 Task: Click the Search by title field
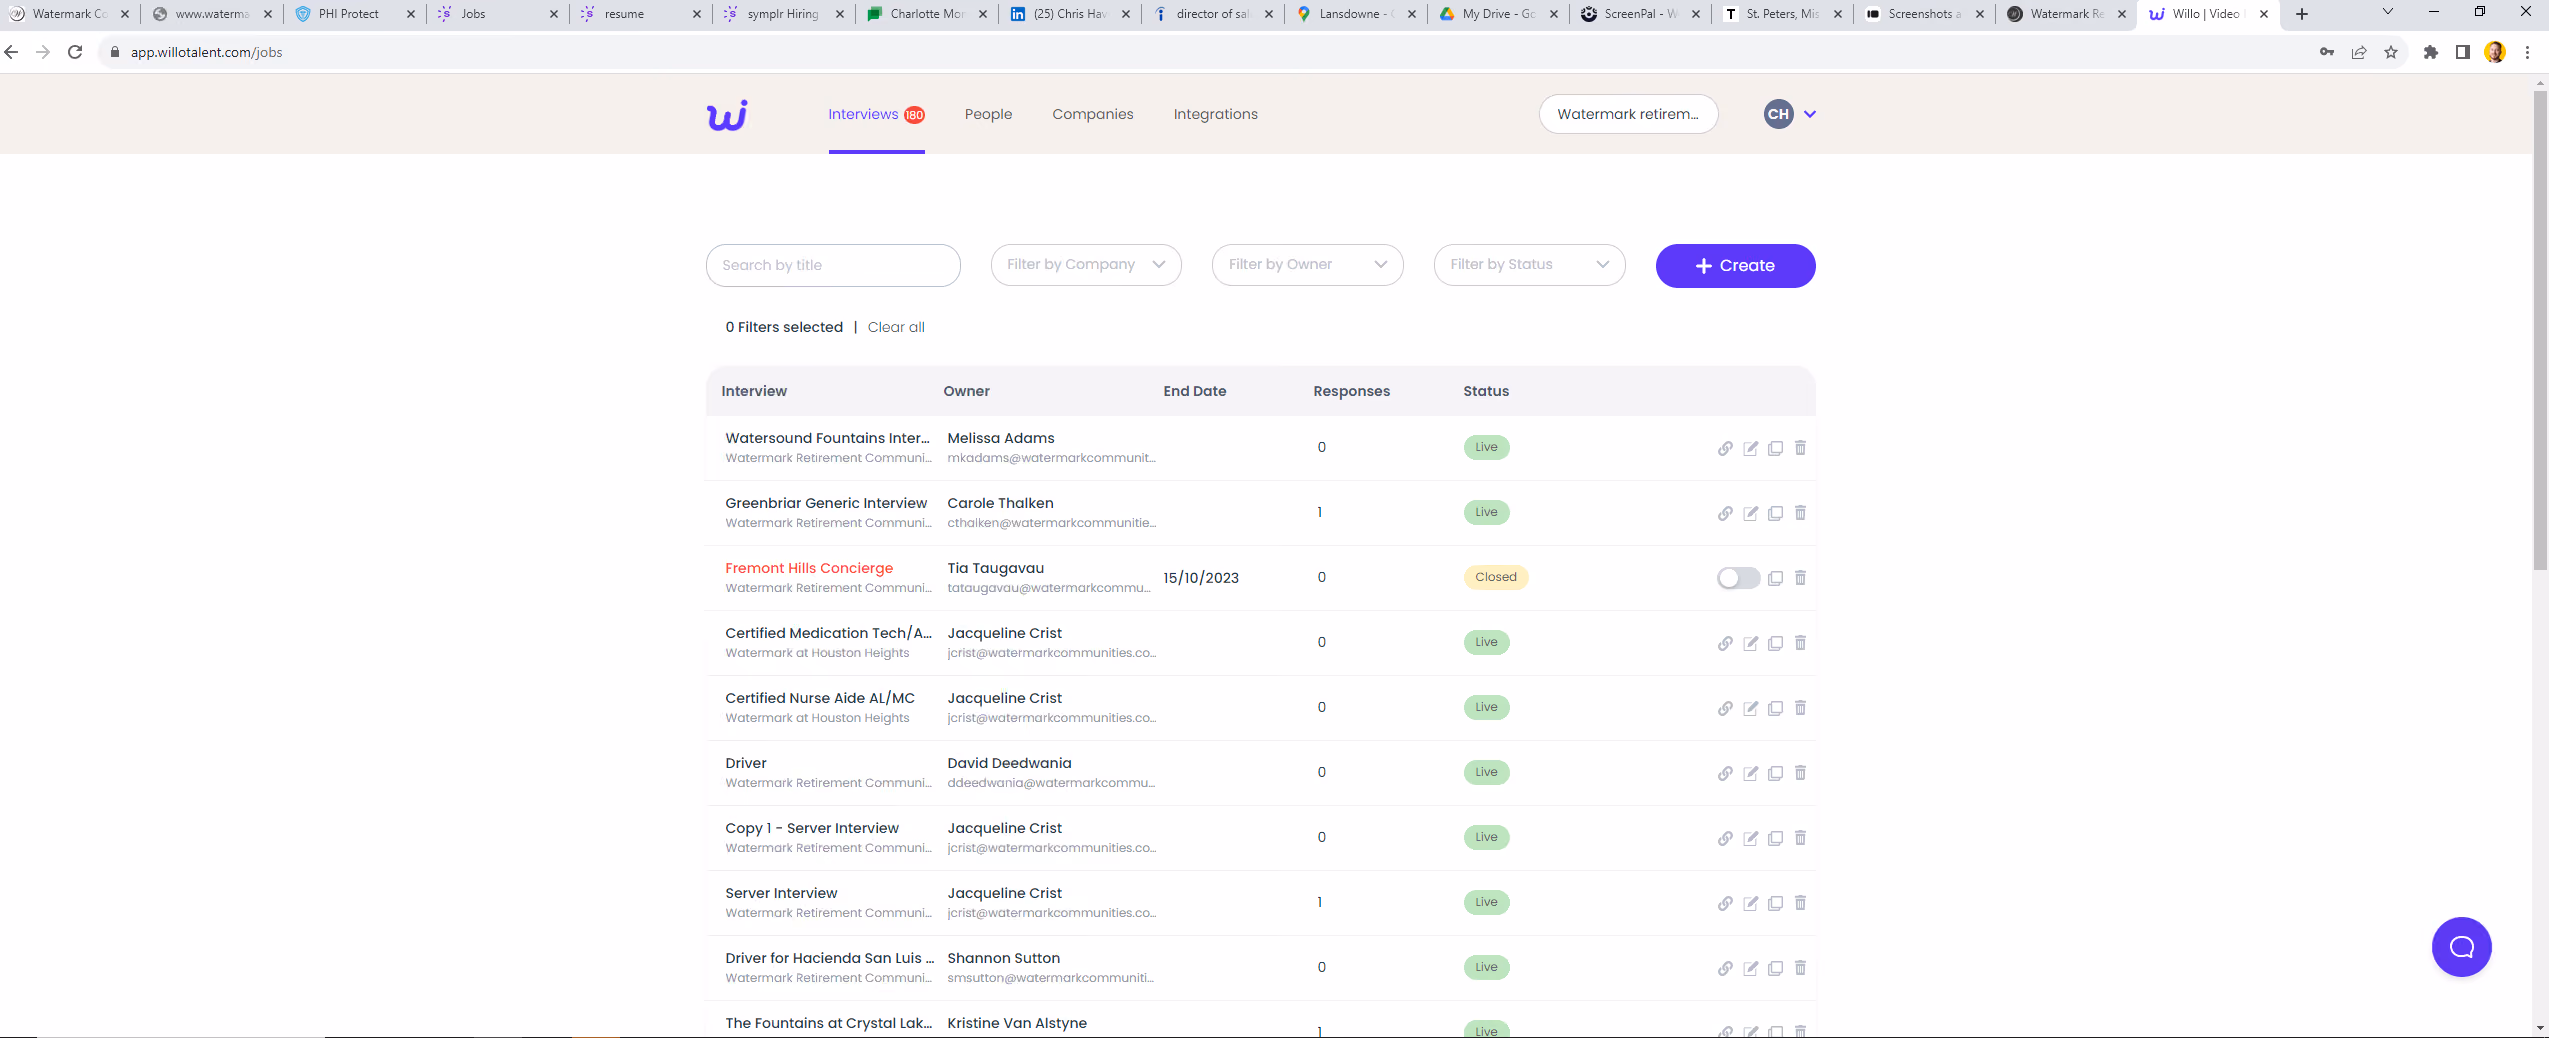pos(833,265)
